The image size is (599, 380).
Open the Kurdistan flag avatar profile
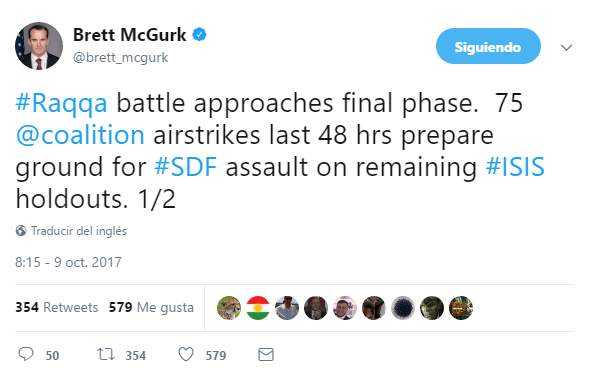pos(258,308)
